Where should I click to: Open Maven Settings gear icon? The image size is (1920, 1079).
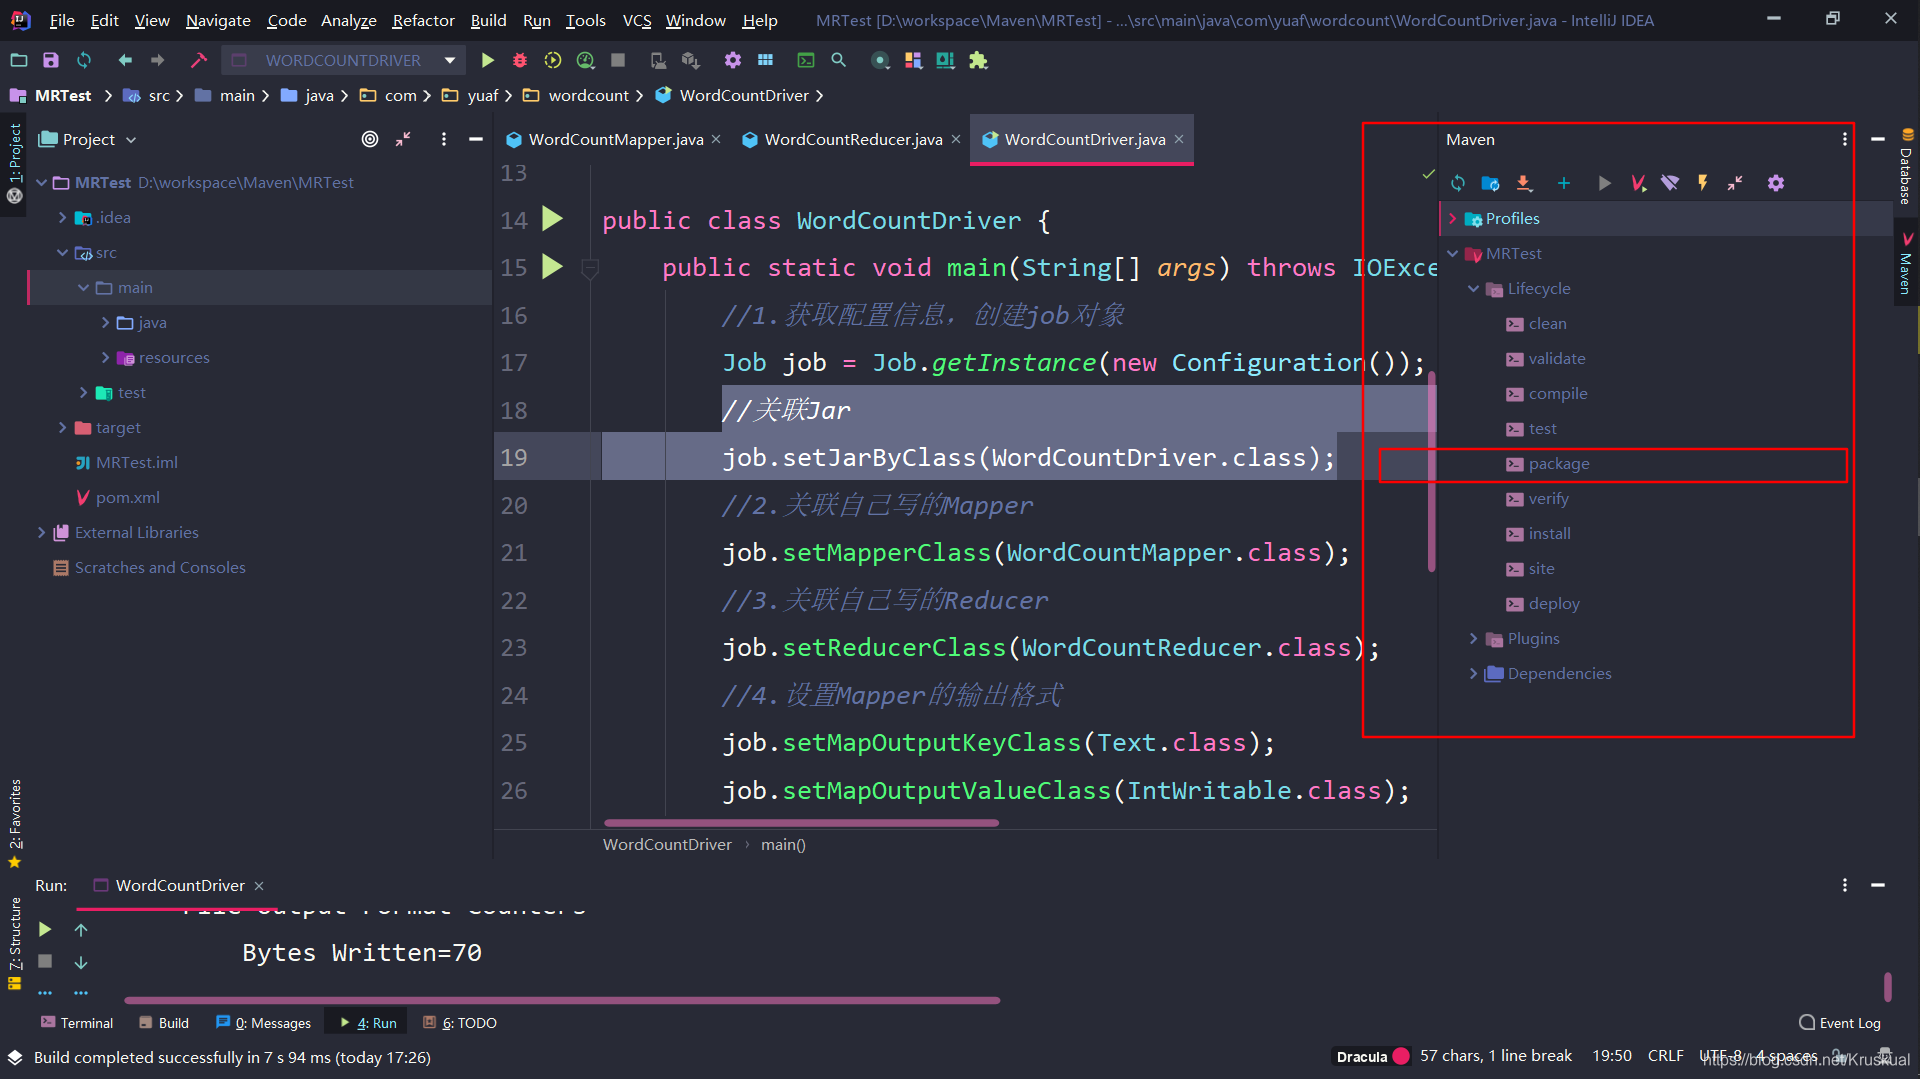pos(1776,183)
